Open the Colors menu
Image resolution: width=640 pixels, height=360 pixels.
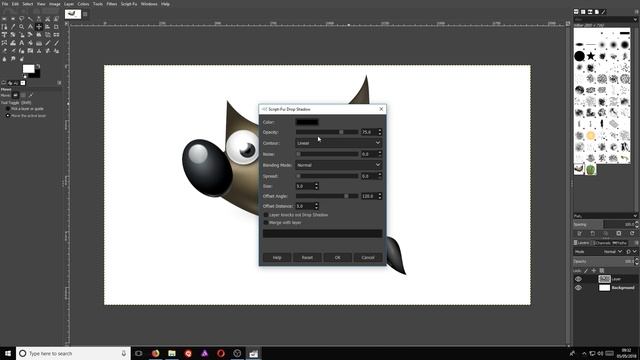pos(83,4)
